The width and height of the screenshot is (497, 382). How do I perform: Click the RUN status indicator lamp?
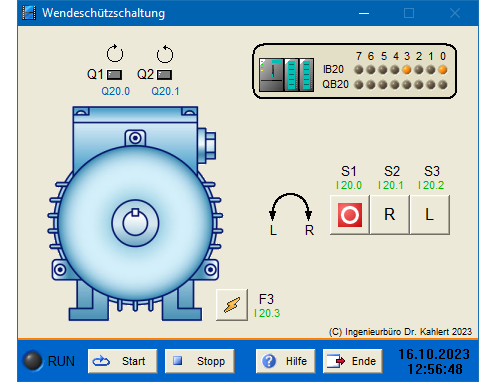(32, 361)
